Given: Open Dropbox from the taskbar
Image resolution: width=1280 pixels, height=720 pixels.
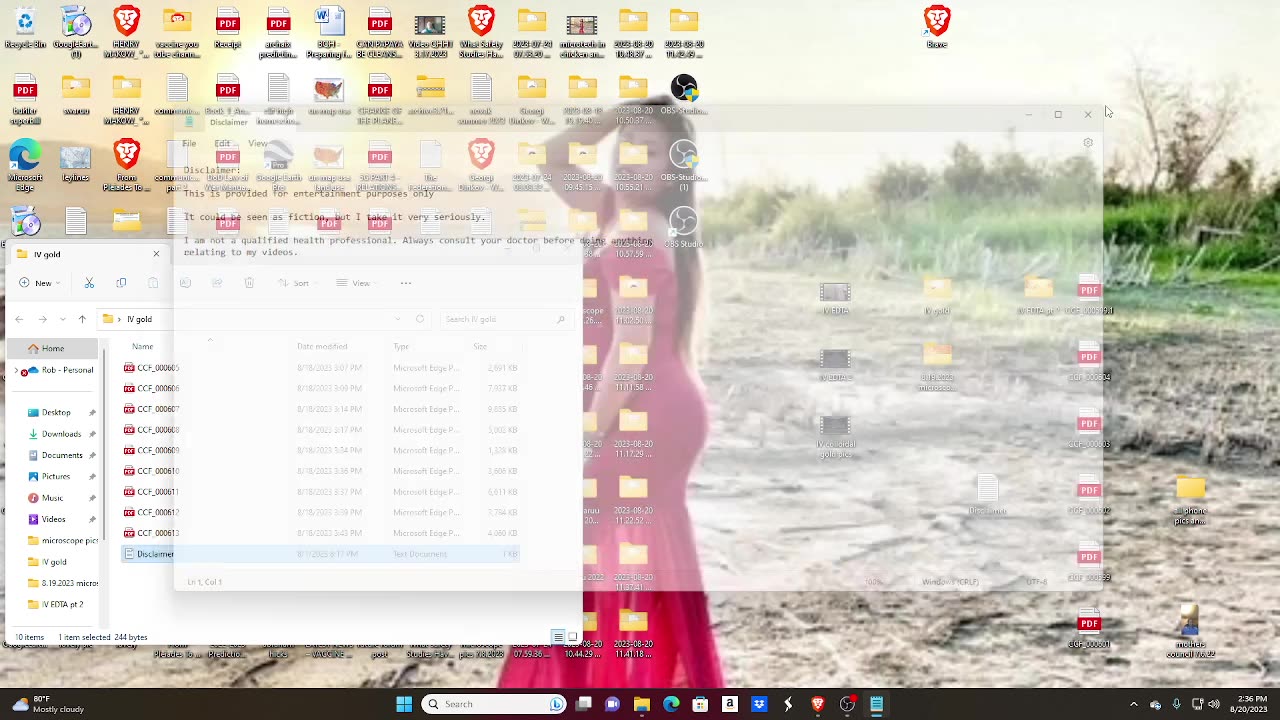Looking at the screenshot, I should point(759,704).
